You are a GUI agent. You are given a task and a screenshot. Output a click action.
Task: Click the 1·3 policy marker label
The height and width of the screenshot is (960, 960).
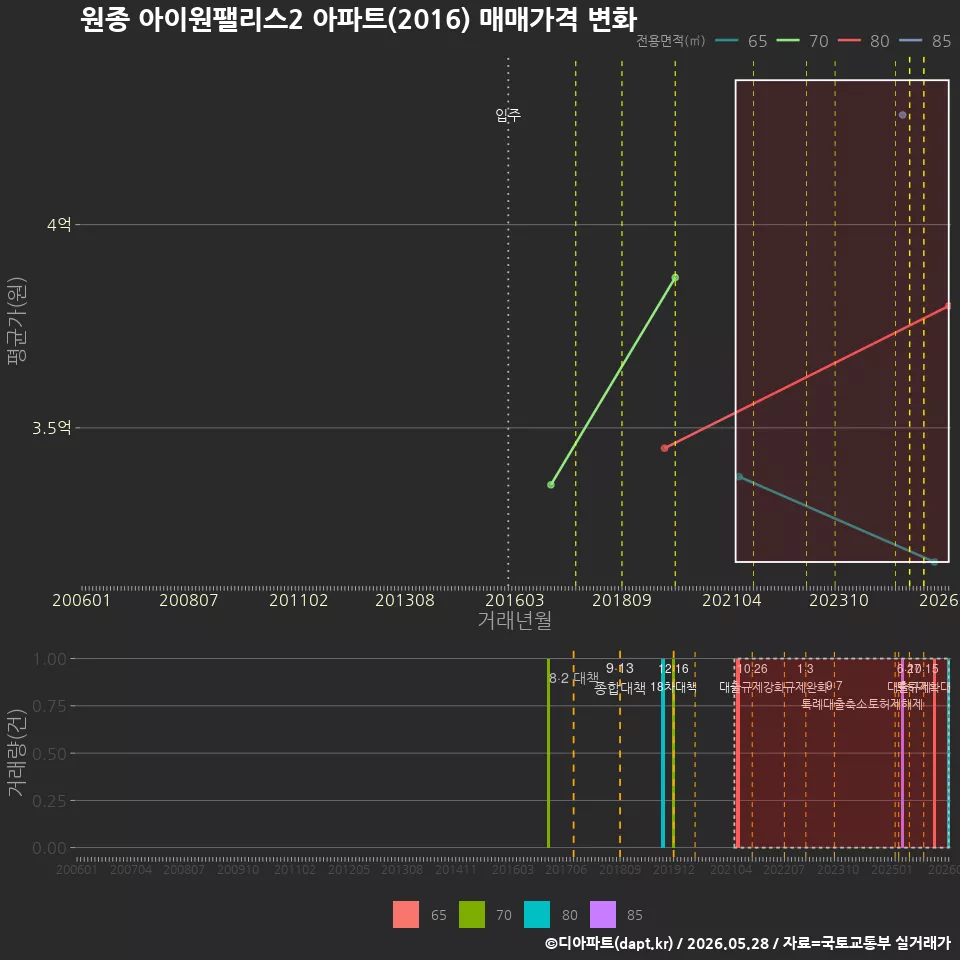[x=805, y=669]
